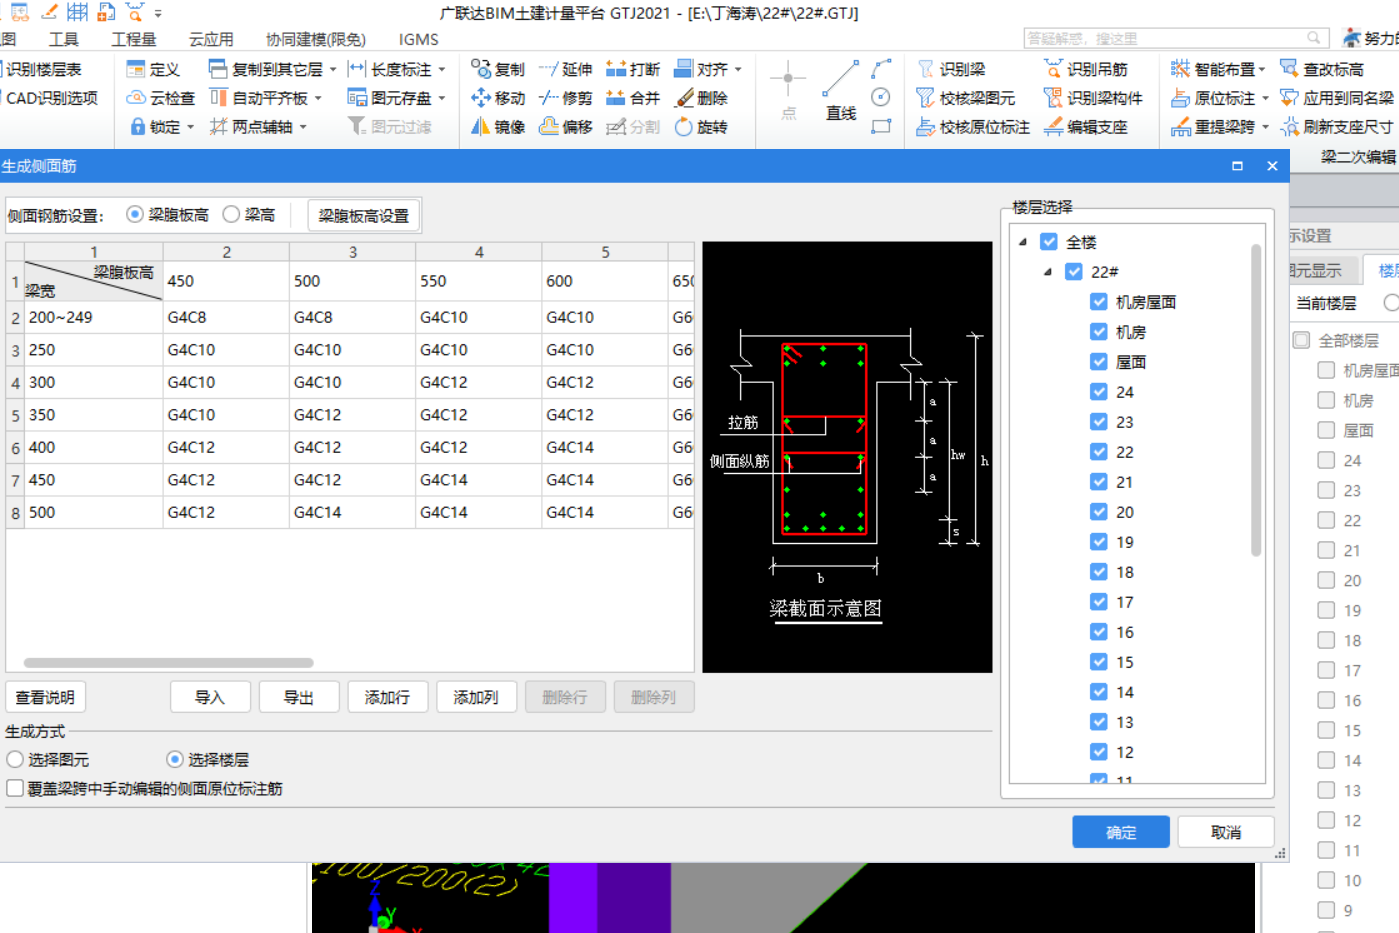
Task: Open 协同建模(限免) tab
Action: (x=316, y=39)
